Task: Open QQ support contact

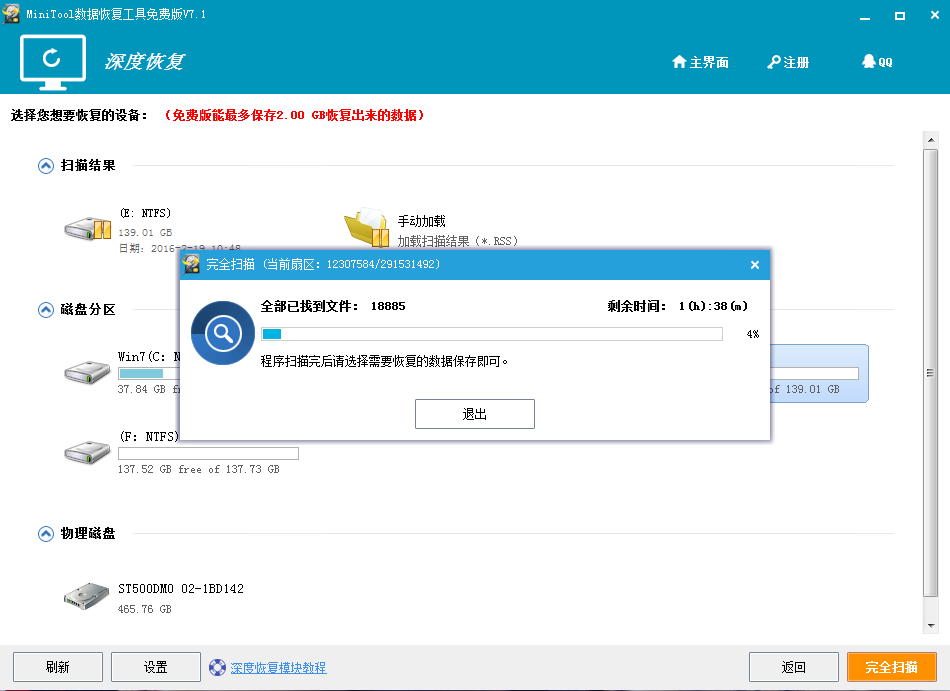Action: [877, 61]
